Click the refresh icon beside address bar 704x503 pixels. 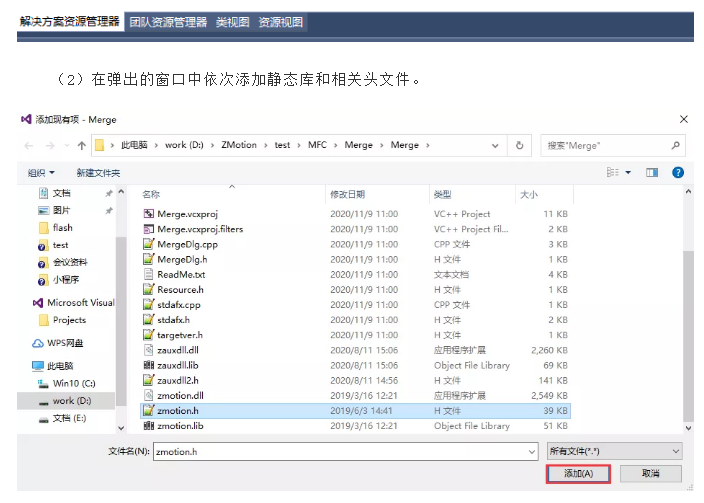pyautogui.click(x=519, y=146)
